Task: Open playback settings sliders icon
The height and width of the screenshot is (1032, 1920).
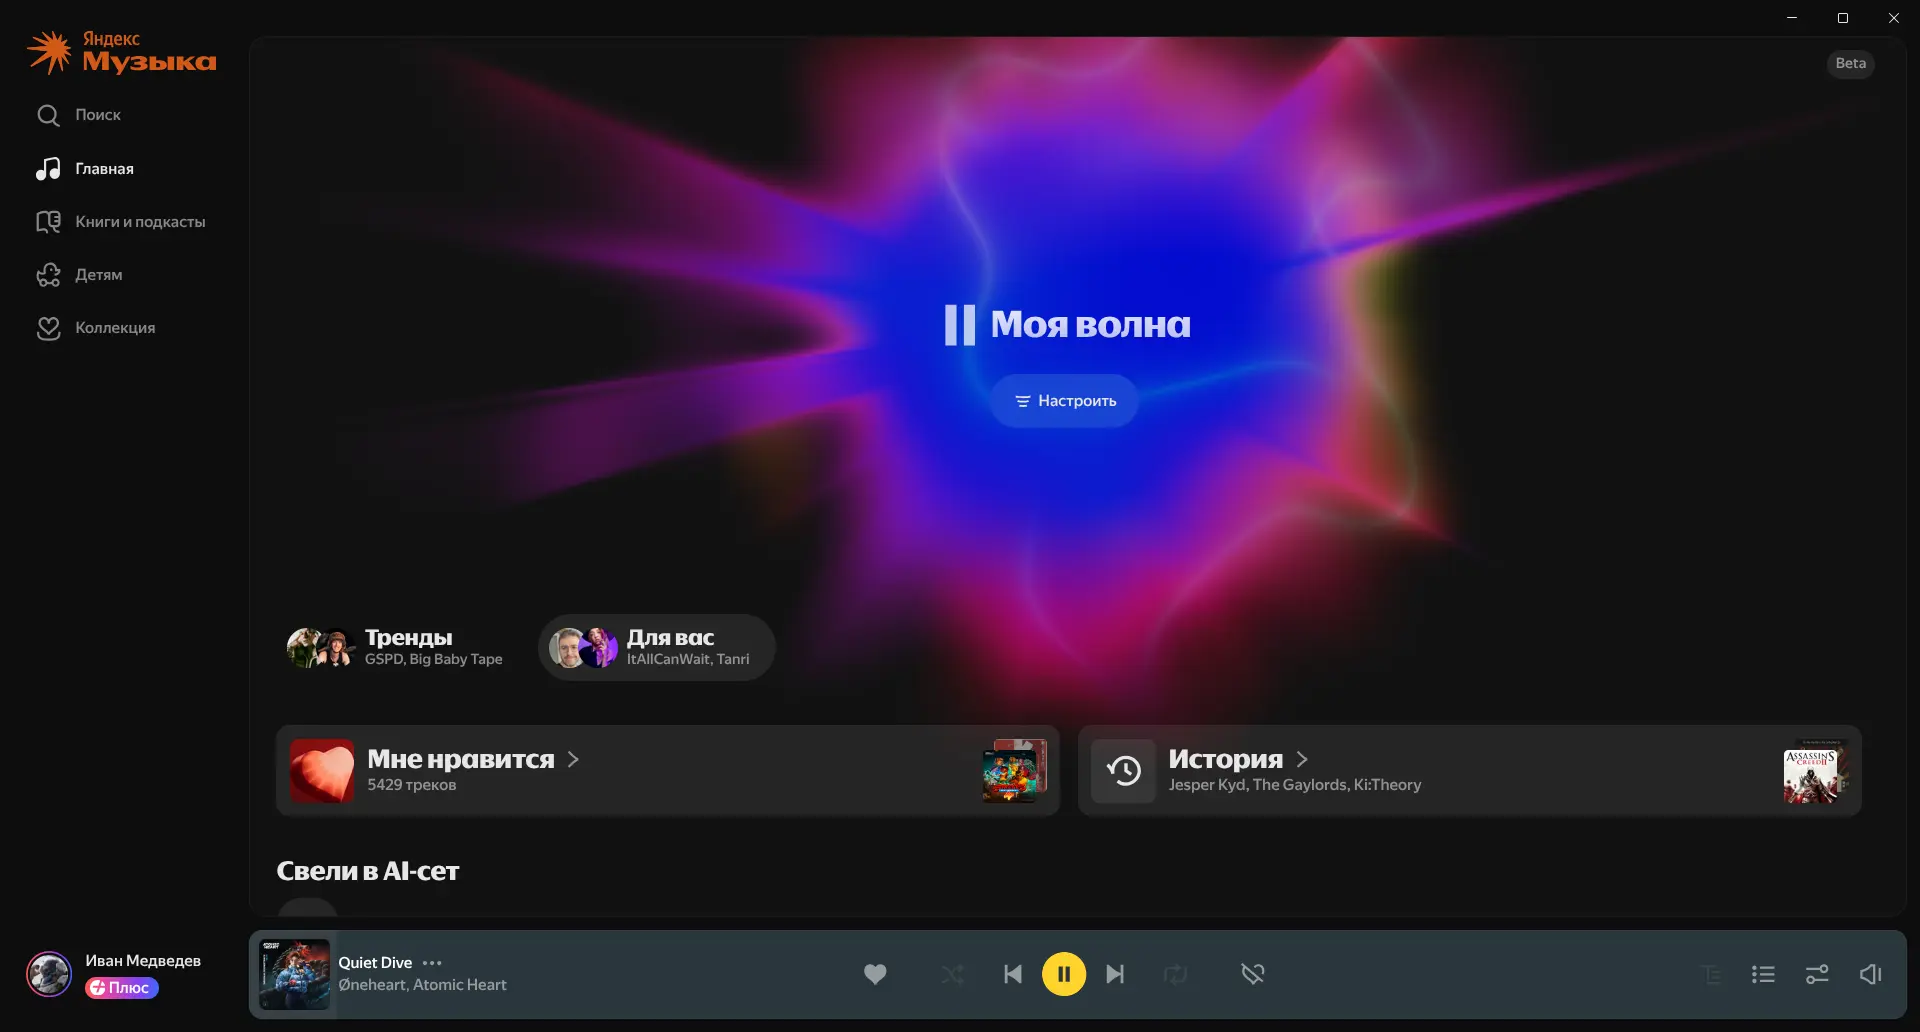Action: tap(1817, 974)
